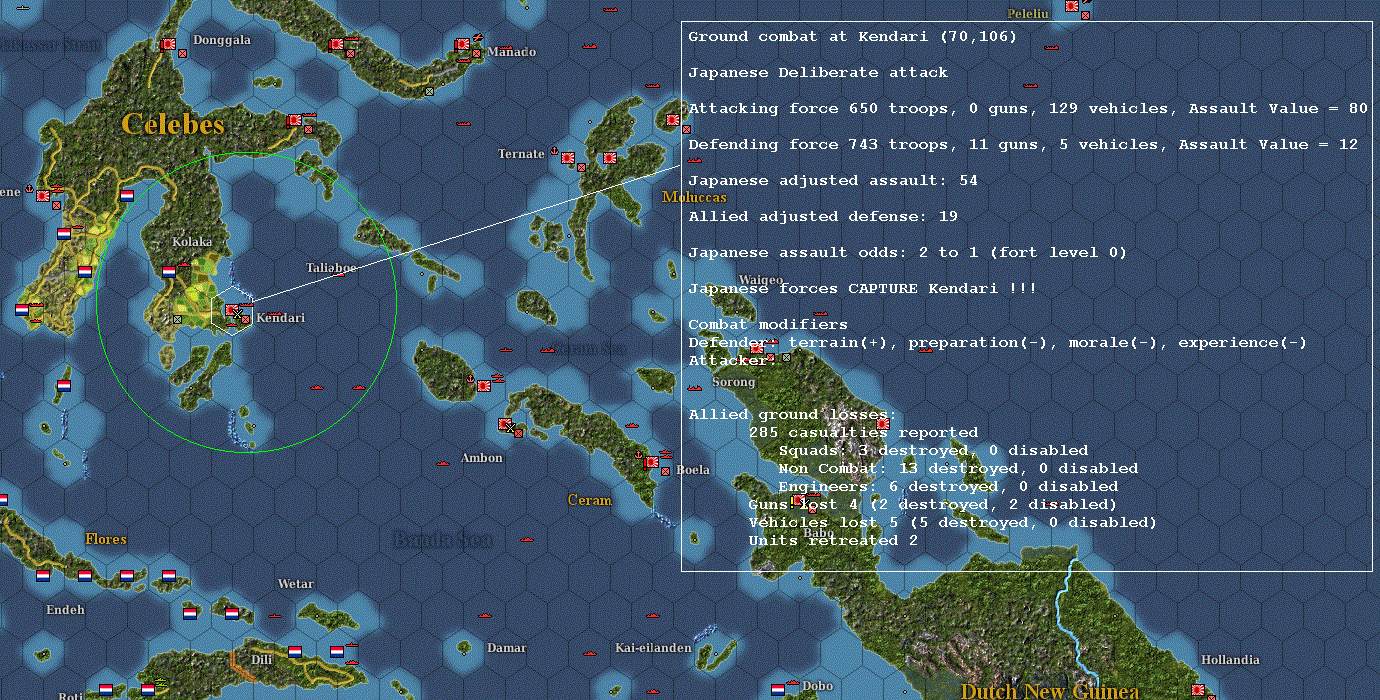Click the Dutch flag directly above the Endeh label
The image size is (1380, 700).
point(43,576)
